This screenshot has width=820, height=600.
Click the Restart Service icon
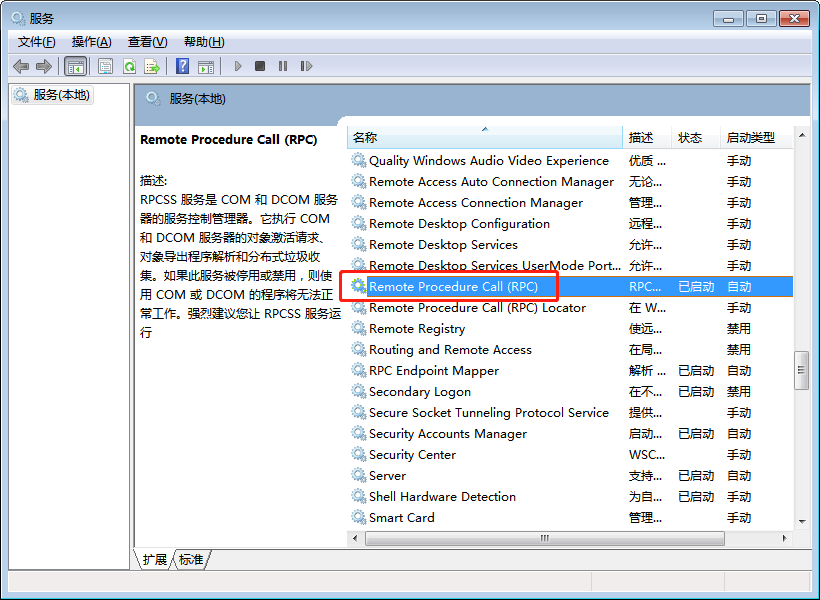pos(306,66)
